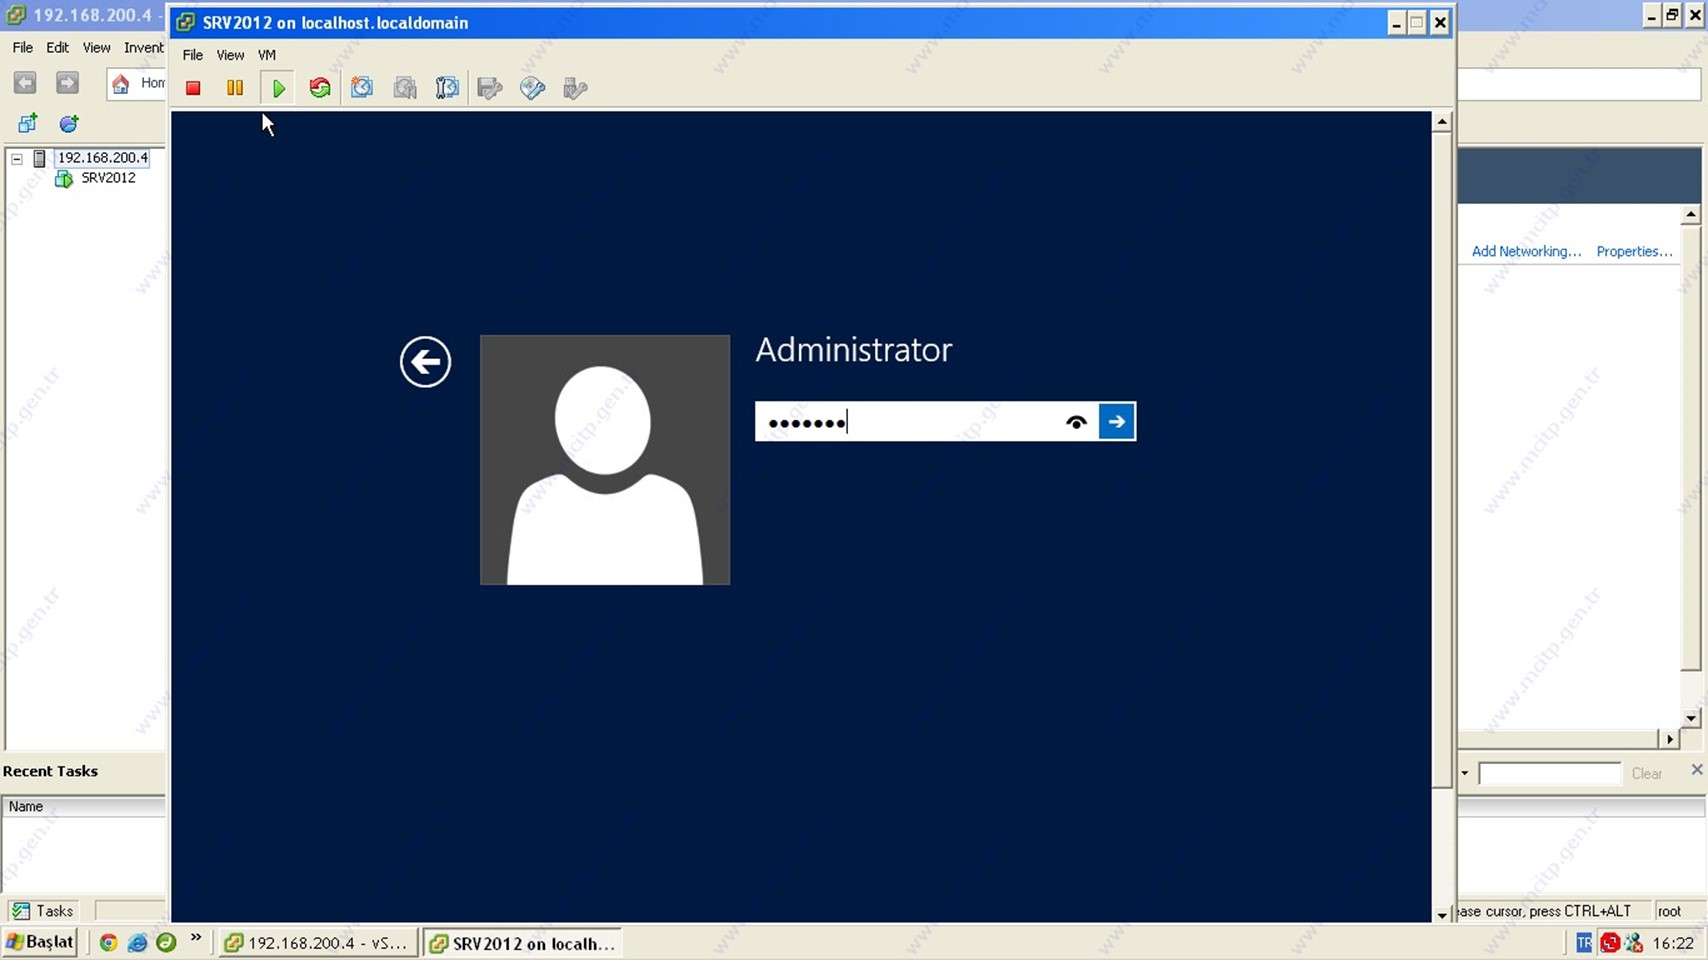Suspend the VM with the pause icon
The image size is (1708, 960).
pyautogui.click(x=235, y=88)
